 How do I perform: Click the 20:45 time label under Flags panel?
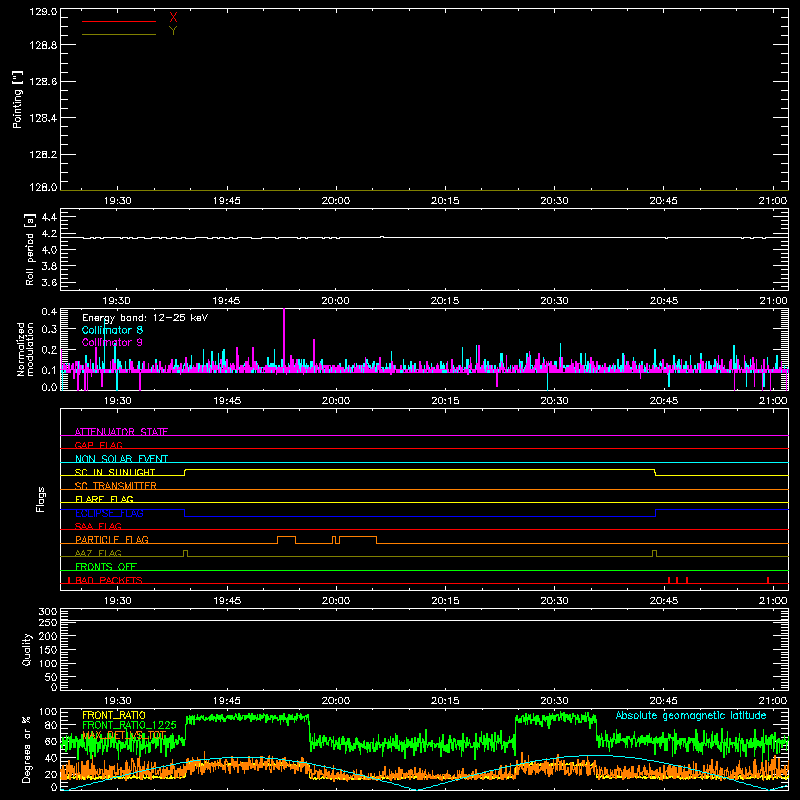663,601
